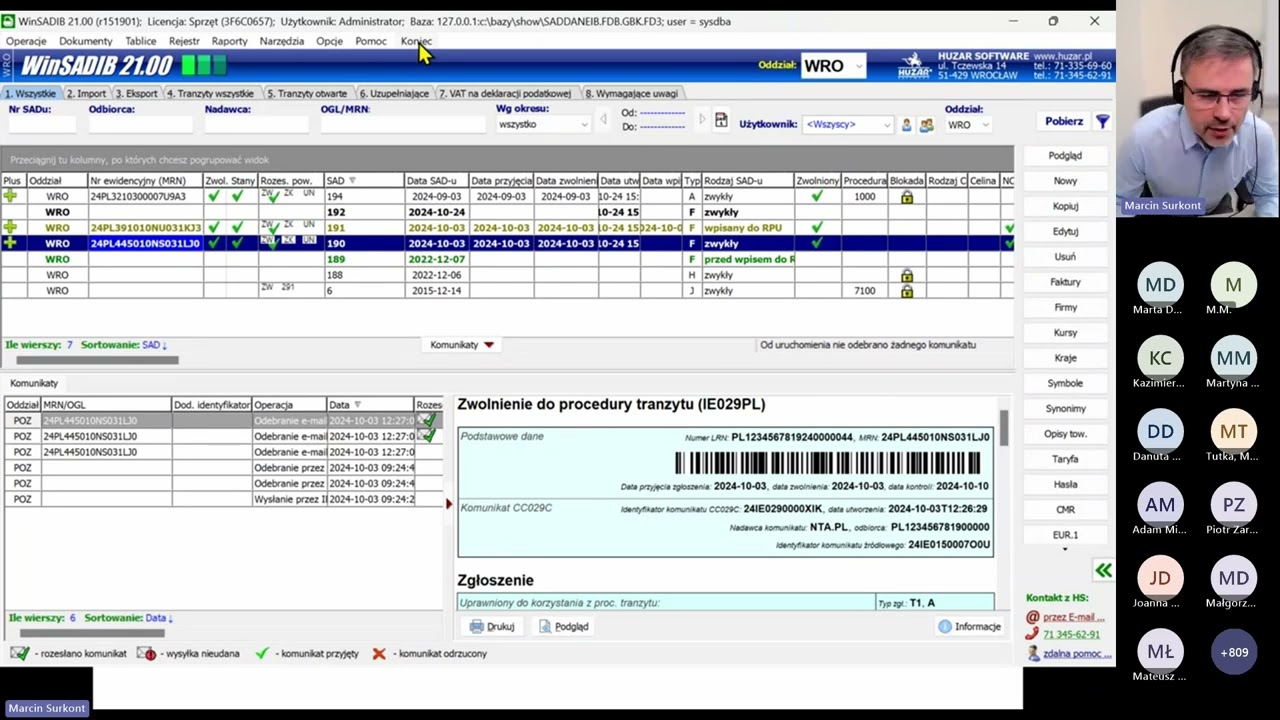
Task: Open the Raporty menu
Action: click(x=229, y=41)
